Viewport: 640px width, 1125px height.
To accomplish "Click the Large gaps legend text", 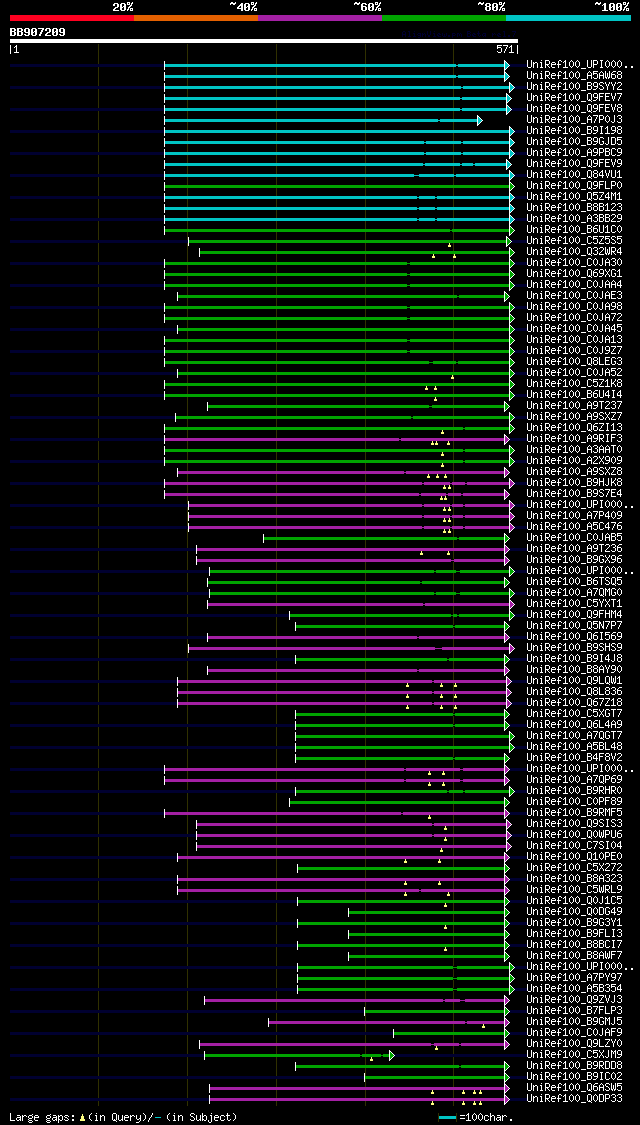I will point(123,1117).
